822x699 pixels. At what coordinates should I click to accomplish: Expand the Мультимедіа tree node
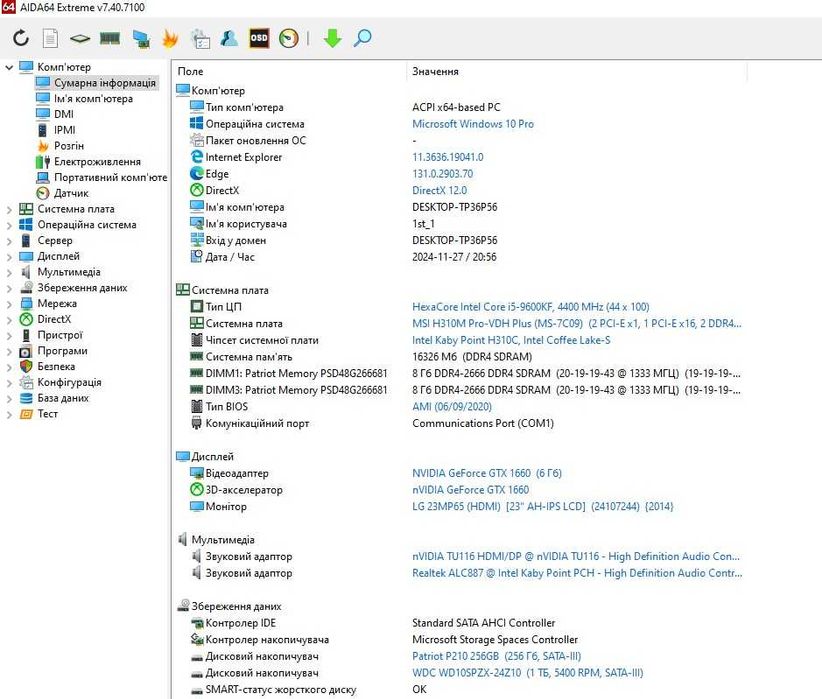(x=9, y=272)
